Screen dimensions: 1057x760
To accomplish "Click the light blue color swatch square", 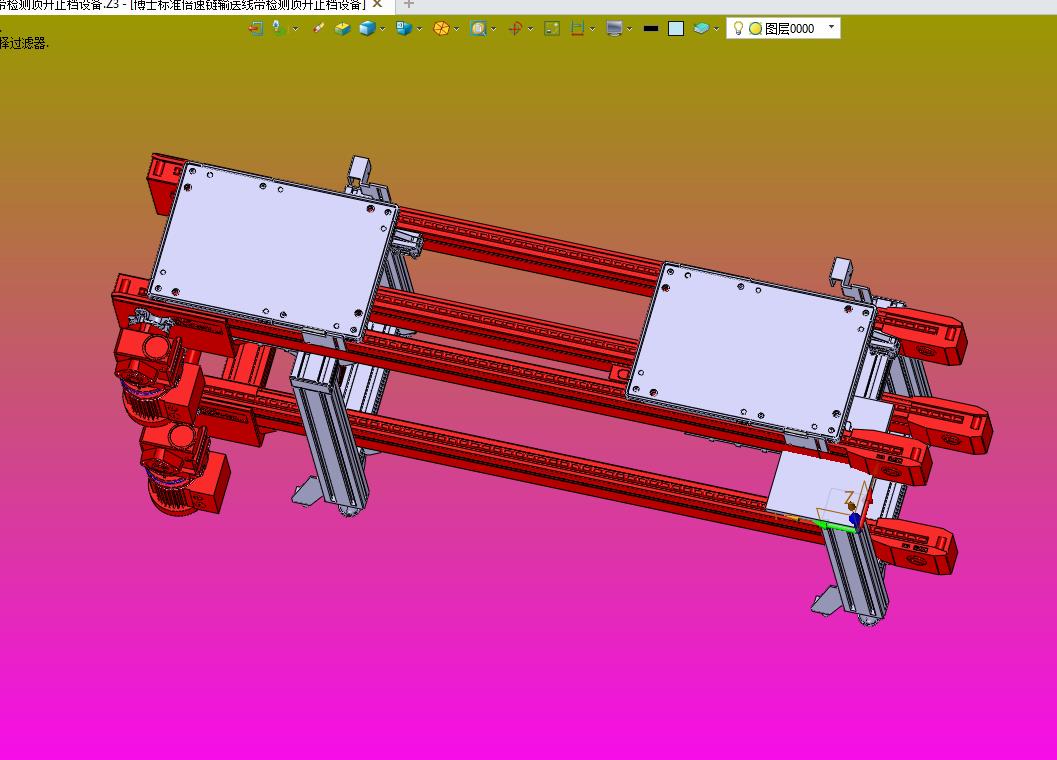I will tap(676, 28).
